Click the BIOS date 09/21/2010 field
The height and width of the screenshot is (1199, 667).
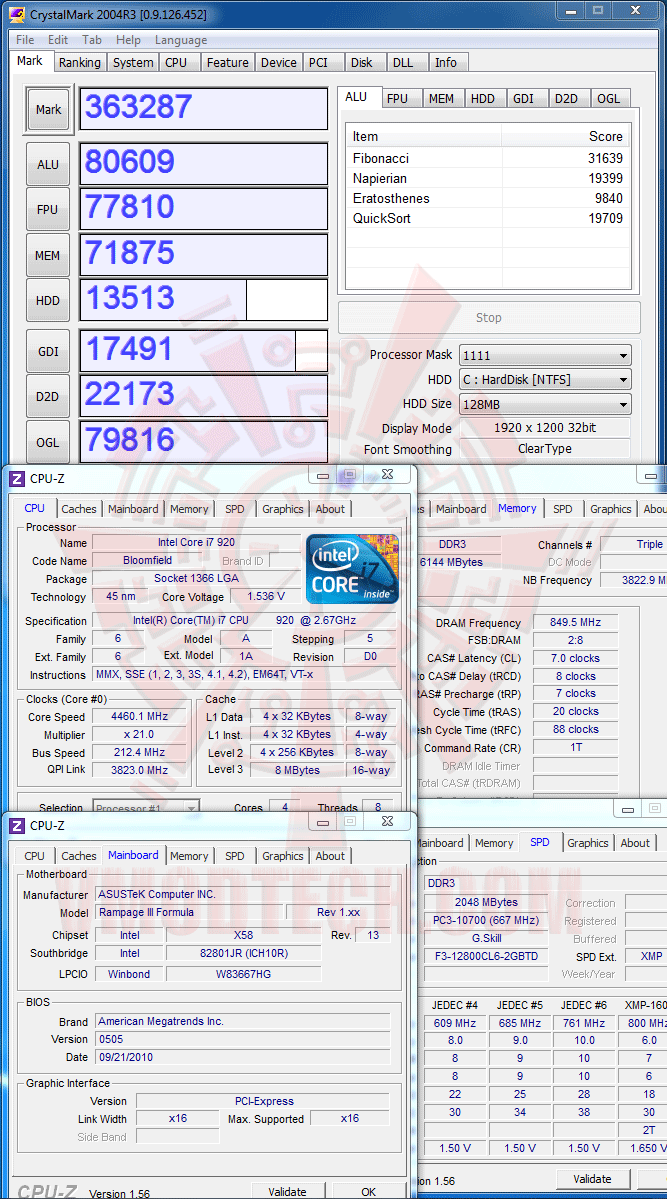click(x=243, y=1058)
